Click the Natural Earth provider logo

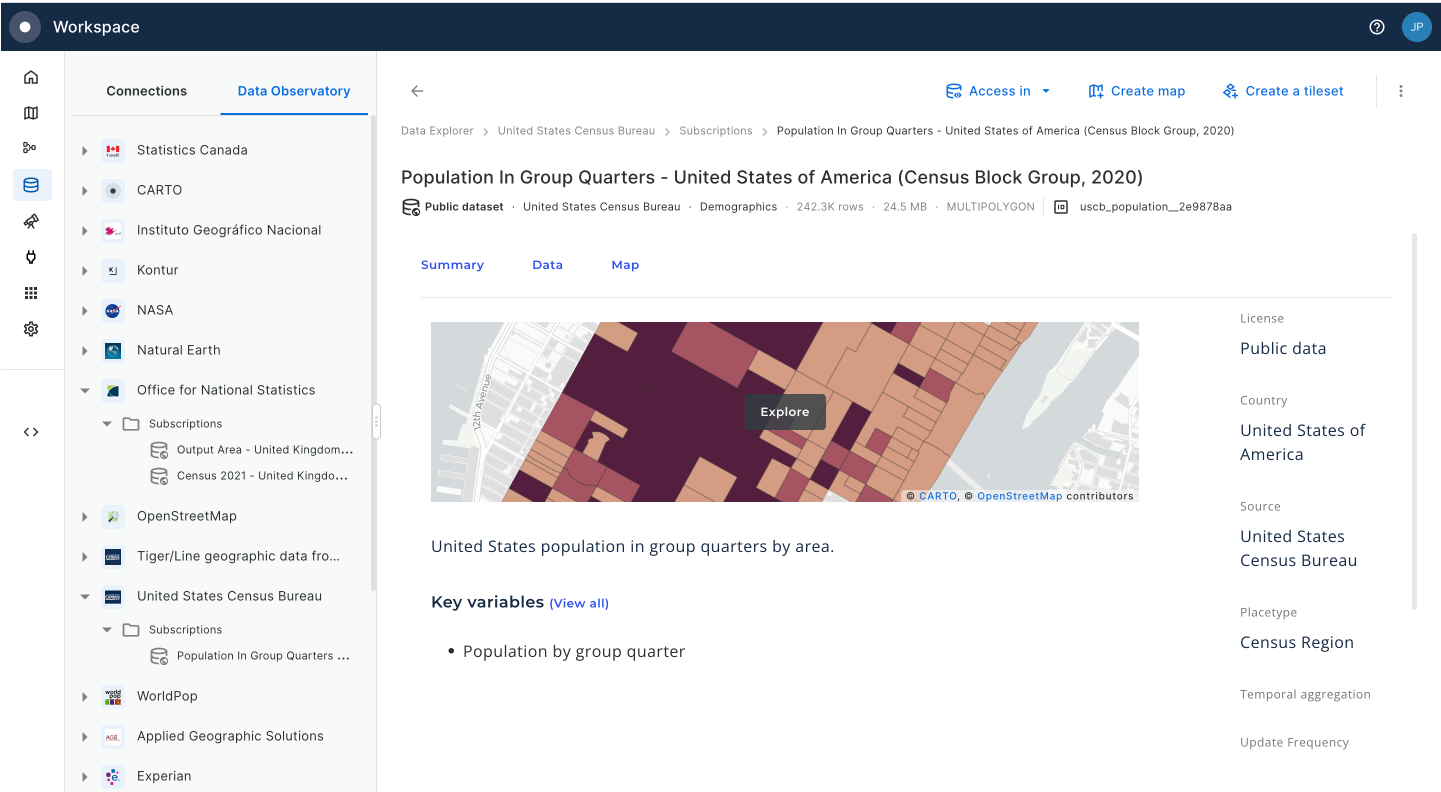(x=113, y=350)
